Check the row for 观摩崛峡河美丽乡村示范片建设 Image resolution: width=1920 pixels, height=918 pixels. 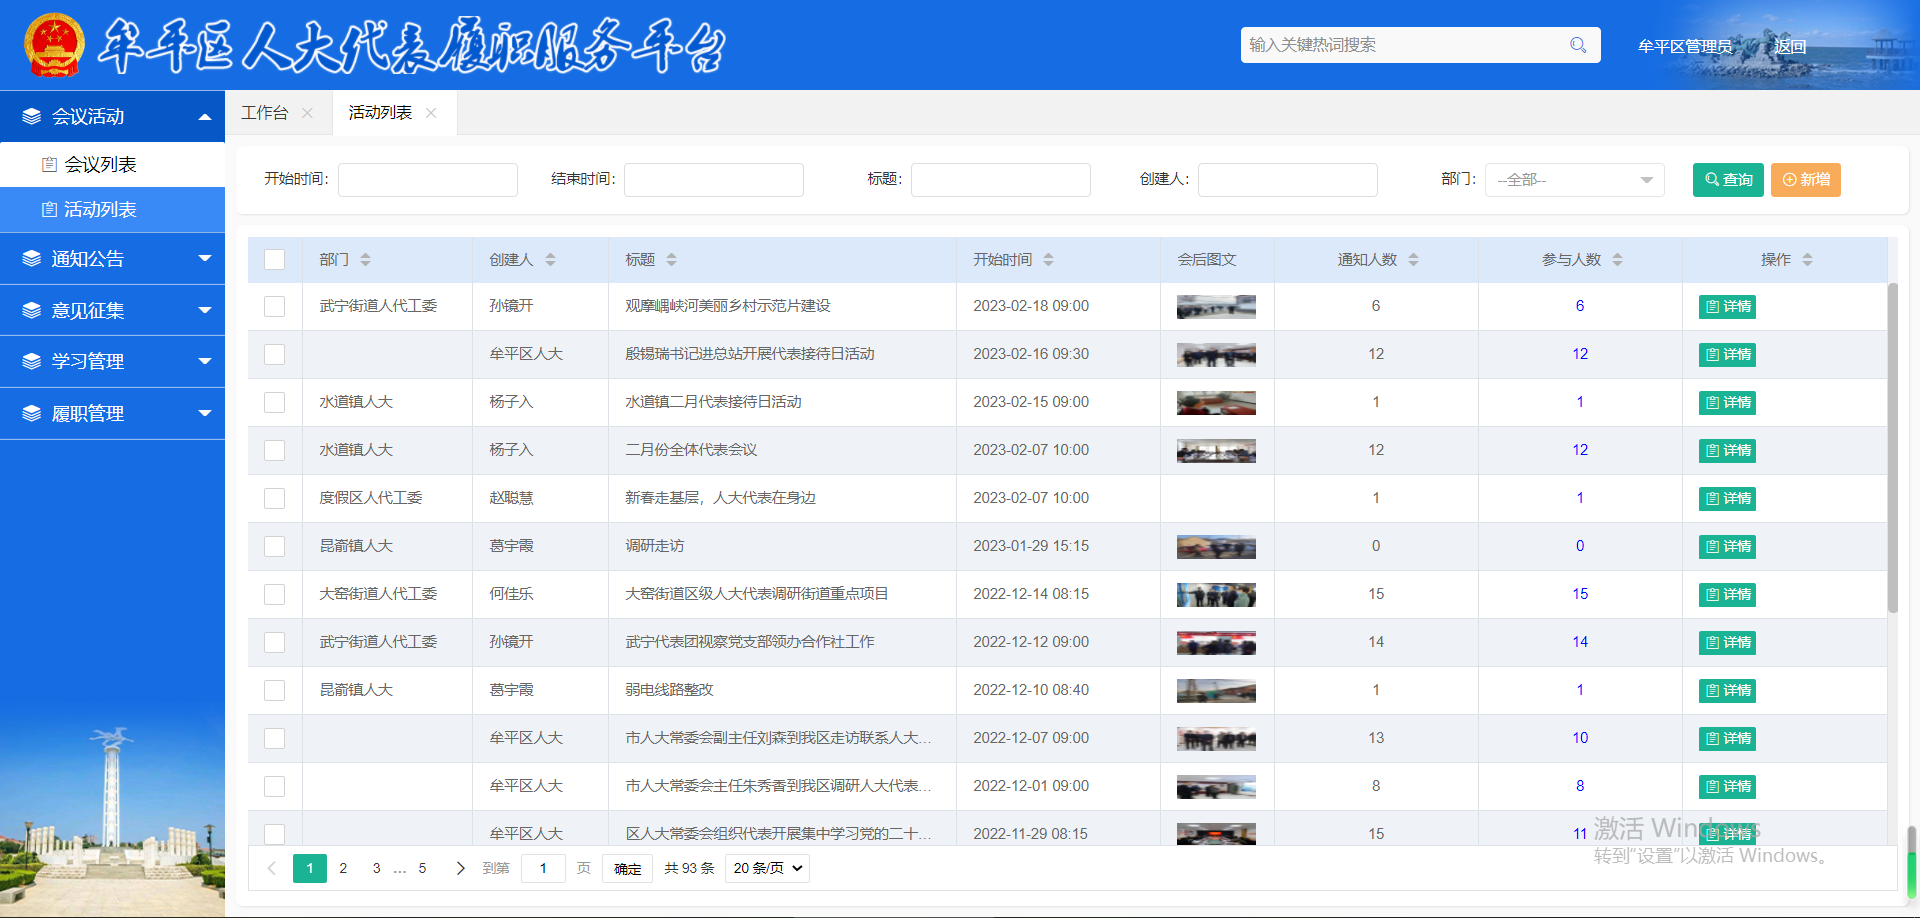click(274, 307)
